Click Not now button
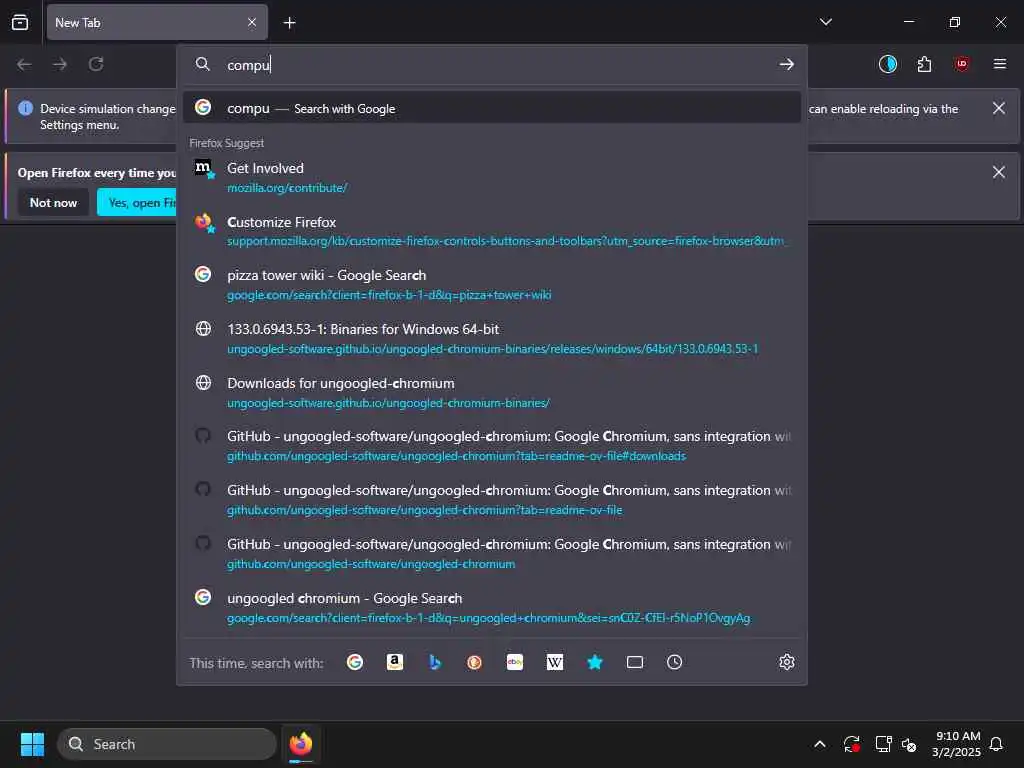The height and width of the screenshot is (768, 1024). (54, 202)
